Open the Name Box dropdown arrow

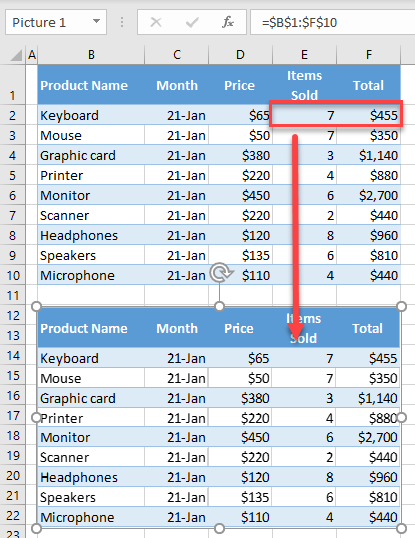point(97,22)
